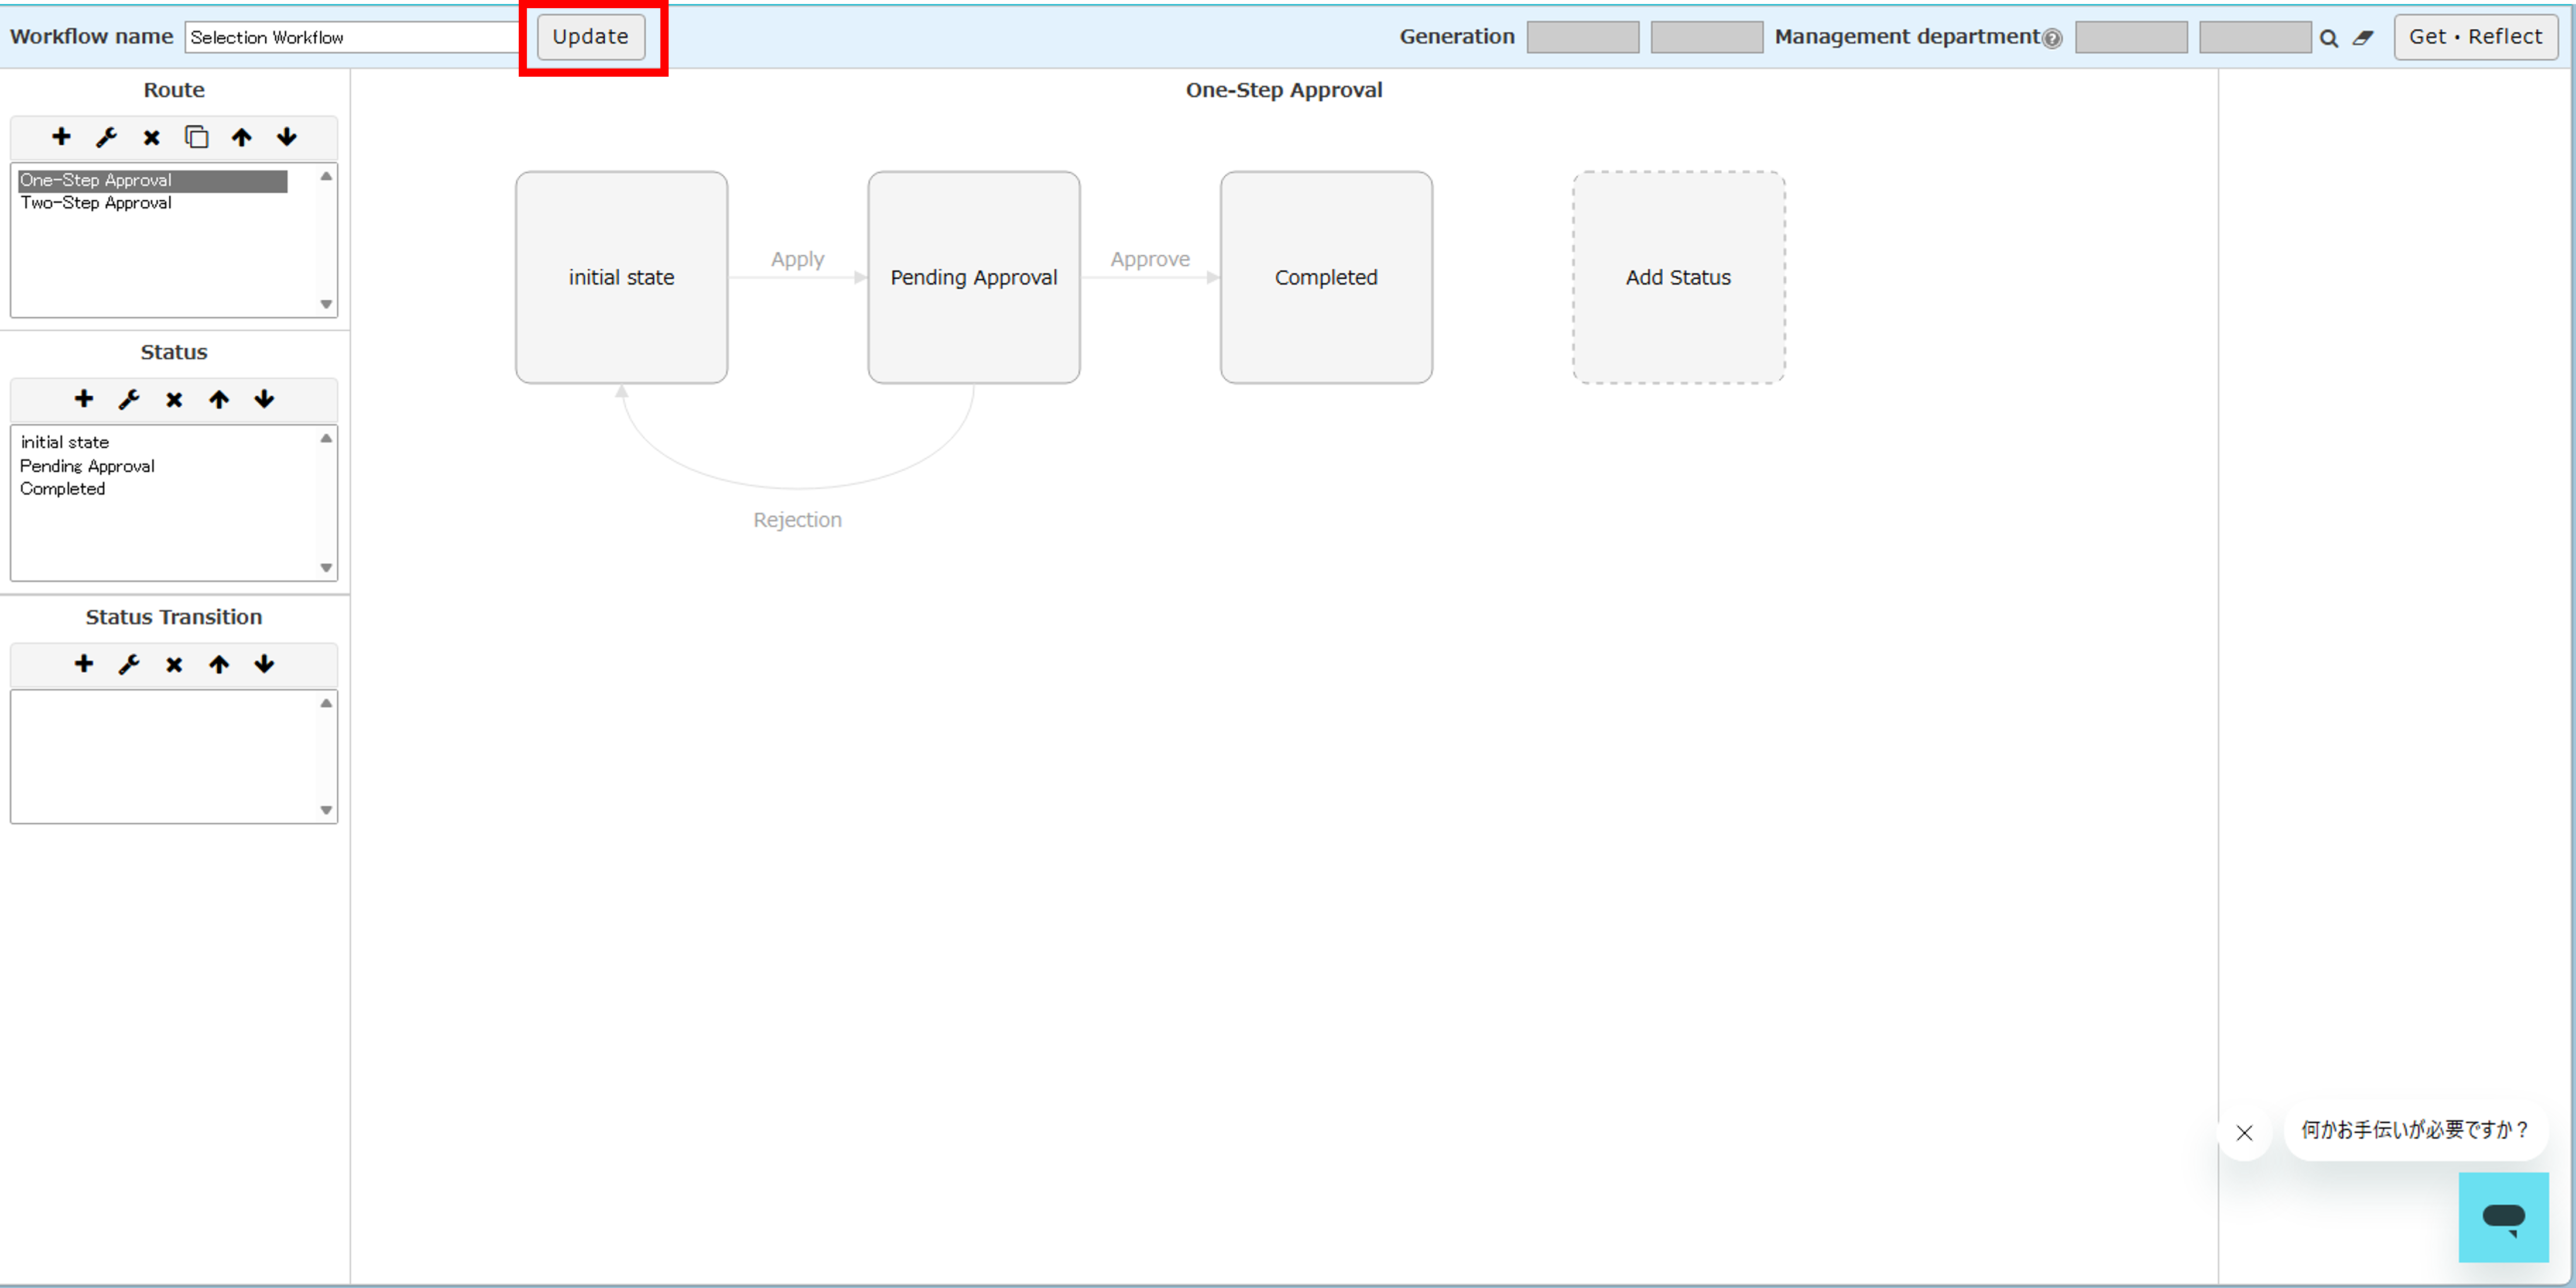Click the Pending Approval diagram node
Image resolution: width=2576 pixels, height=1288 pixels.
click(974, 277)
